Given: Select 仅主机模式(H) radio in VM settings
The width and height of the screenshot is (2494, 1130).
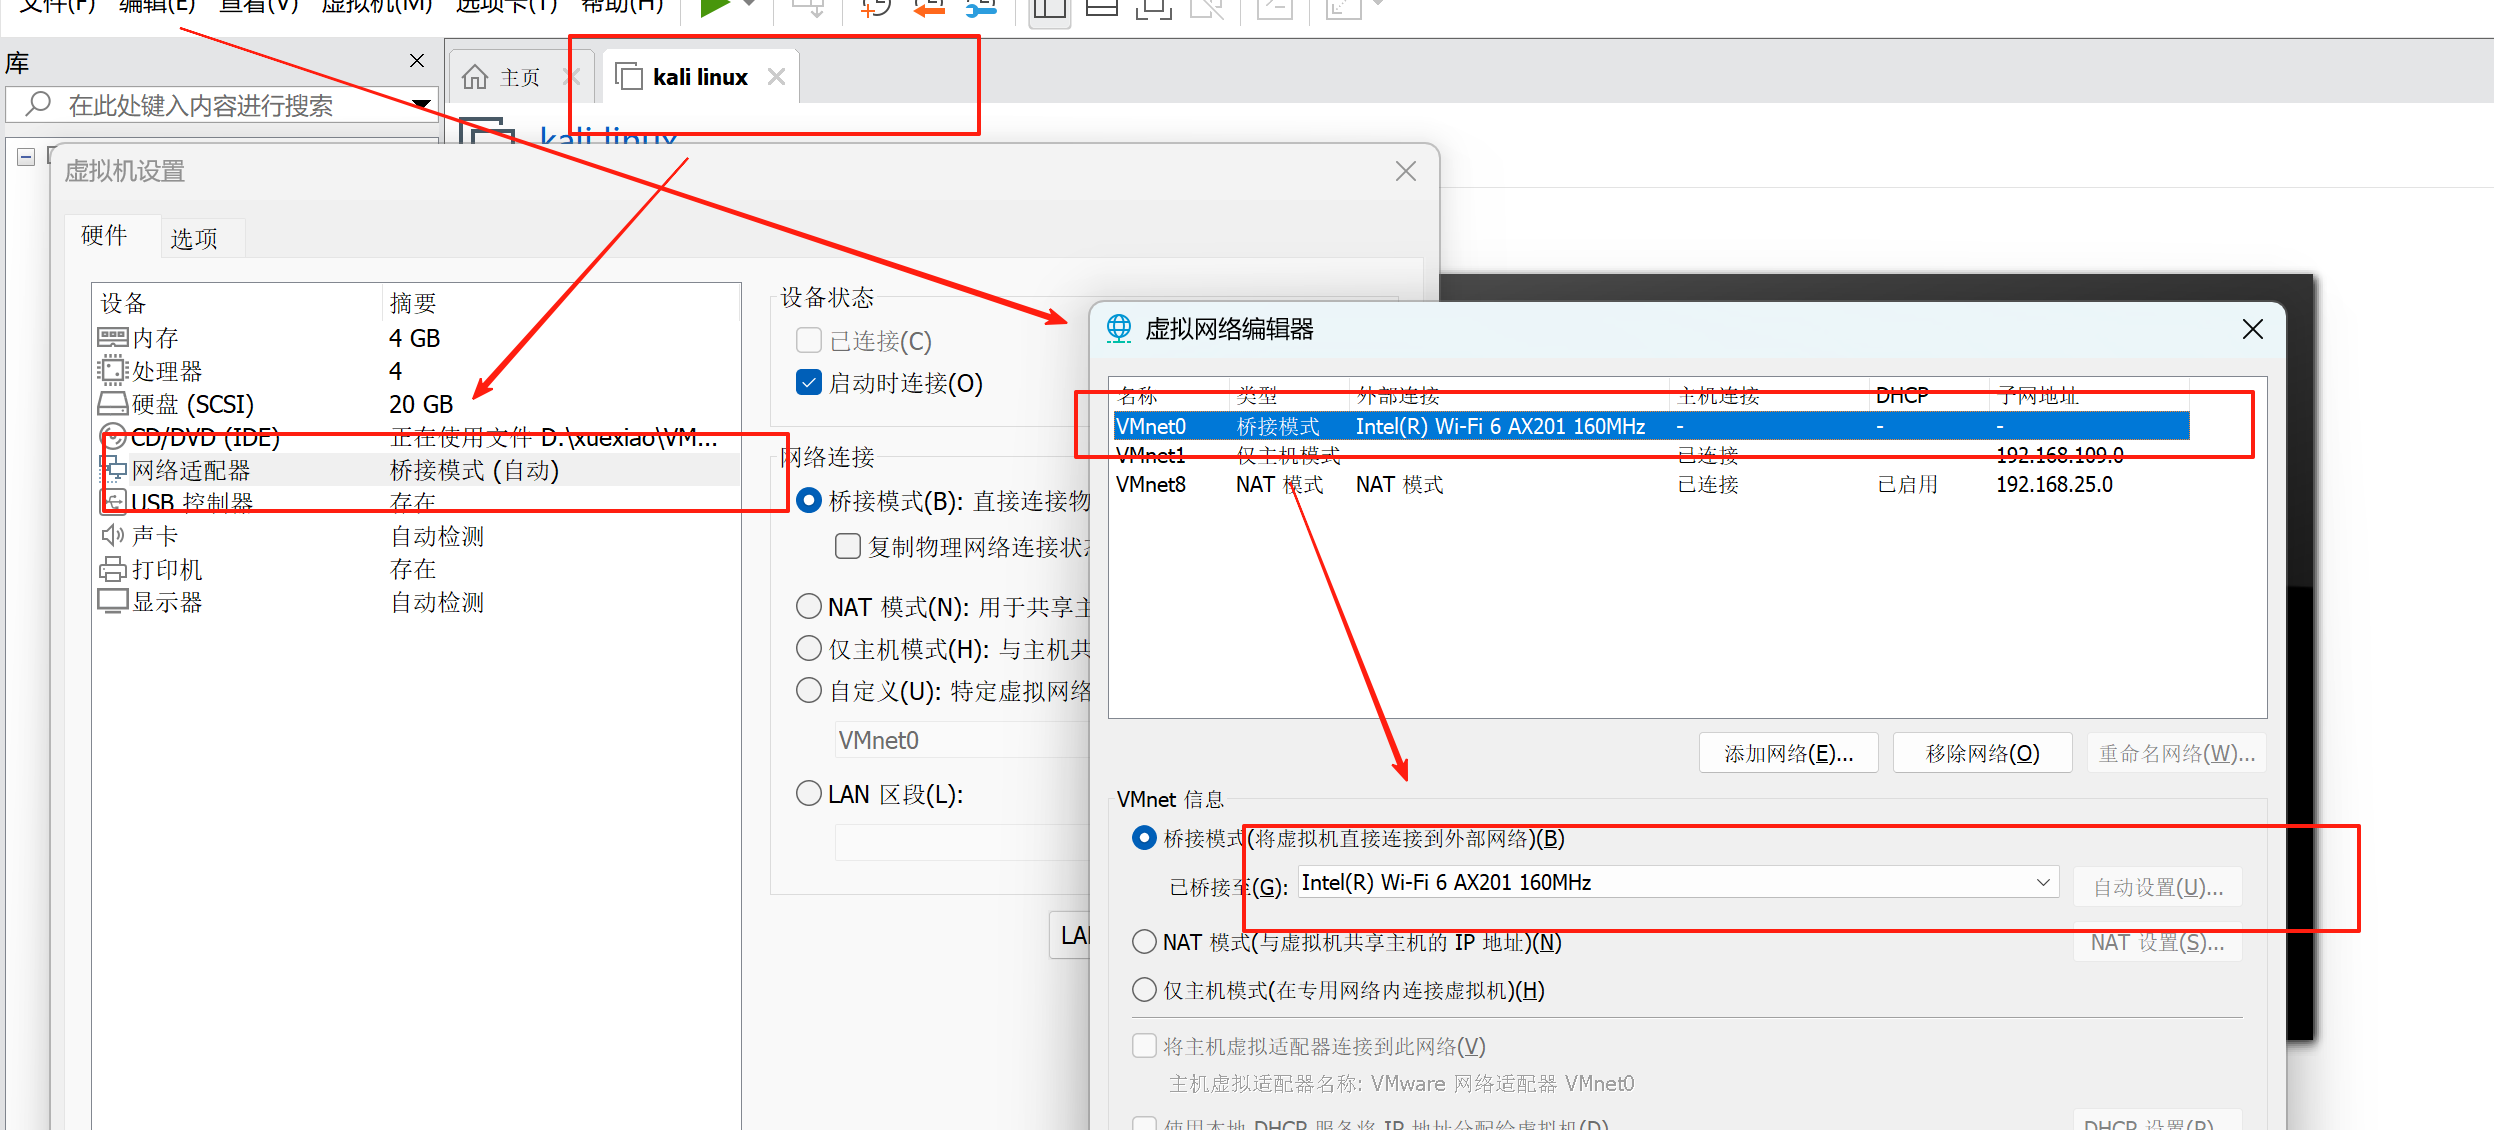Looking at the screenshot, I should point(809,648).
